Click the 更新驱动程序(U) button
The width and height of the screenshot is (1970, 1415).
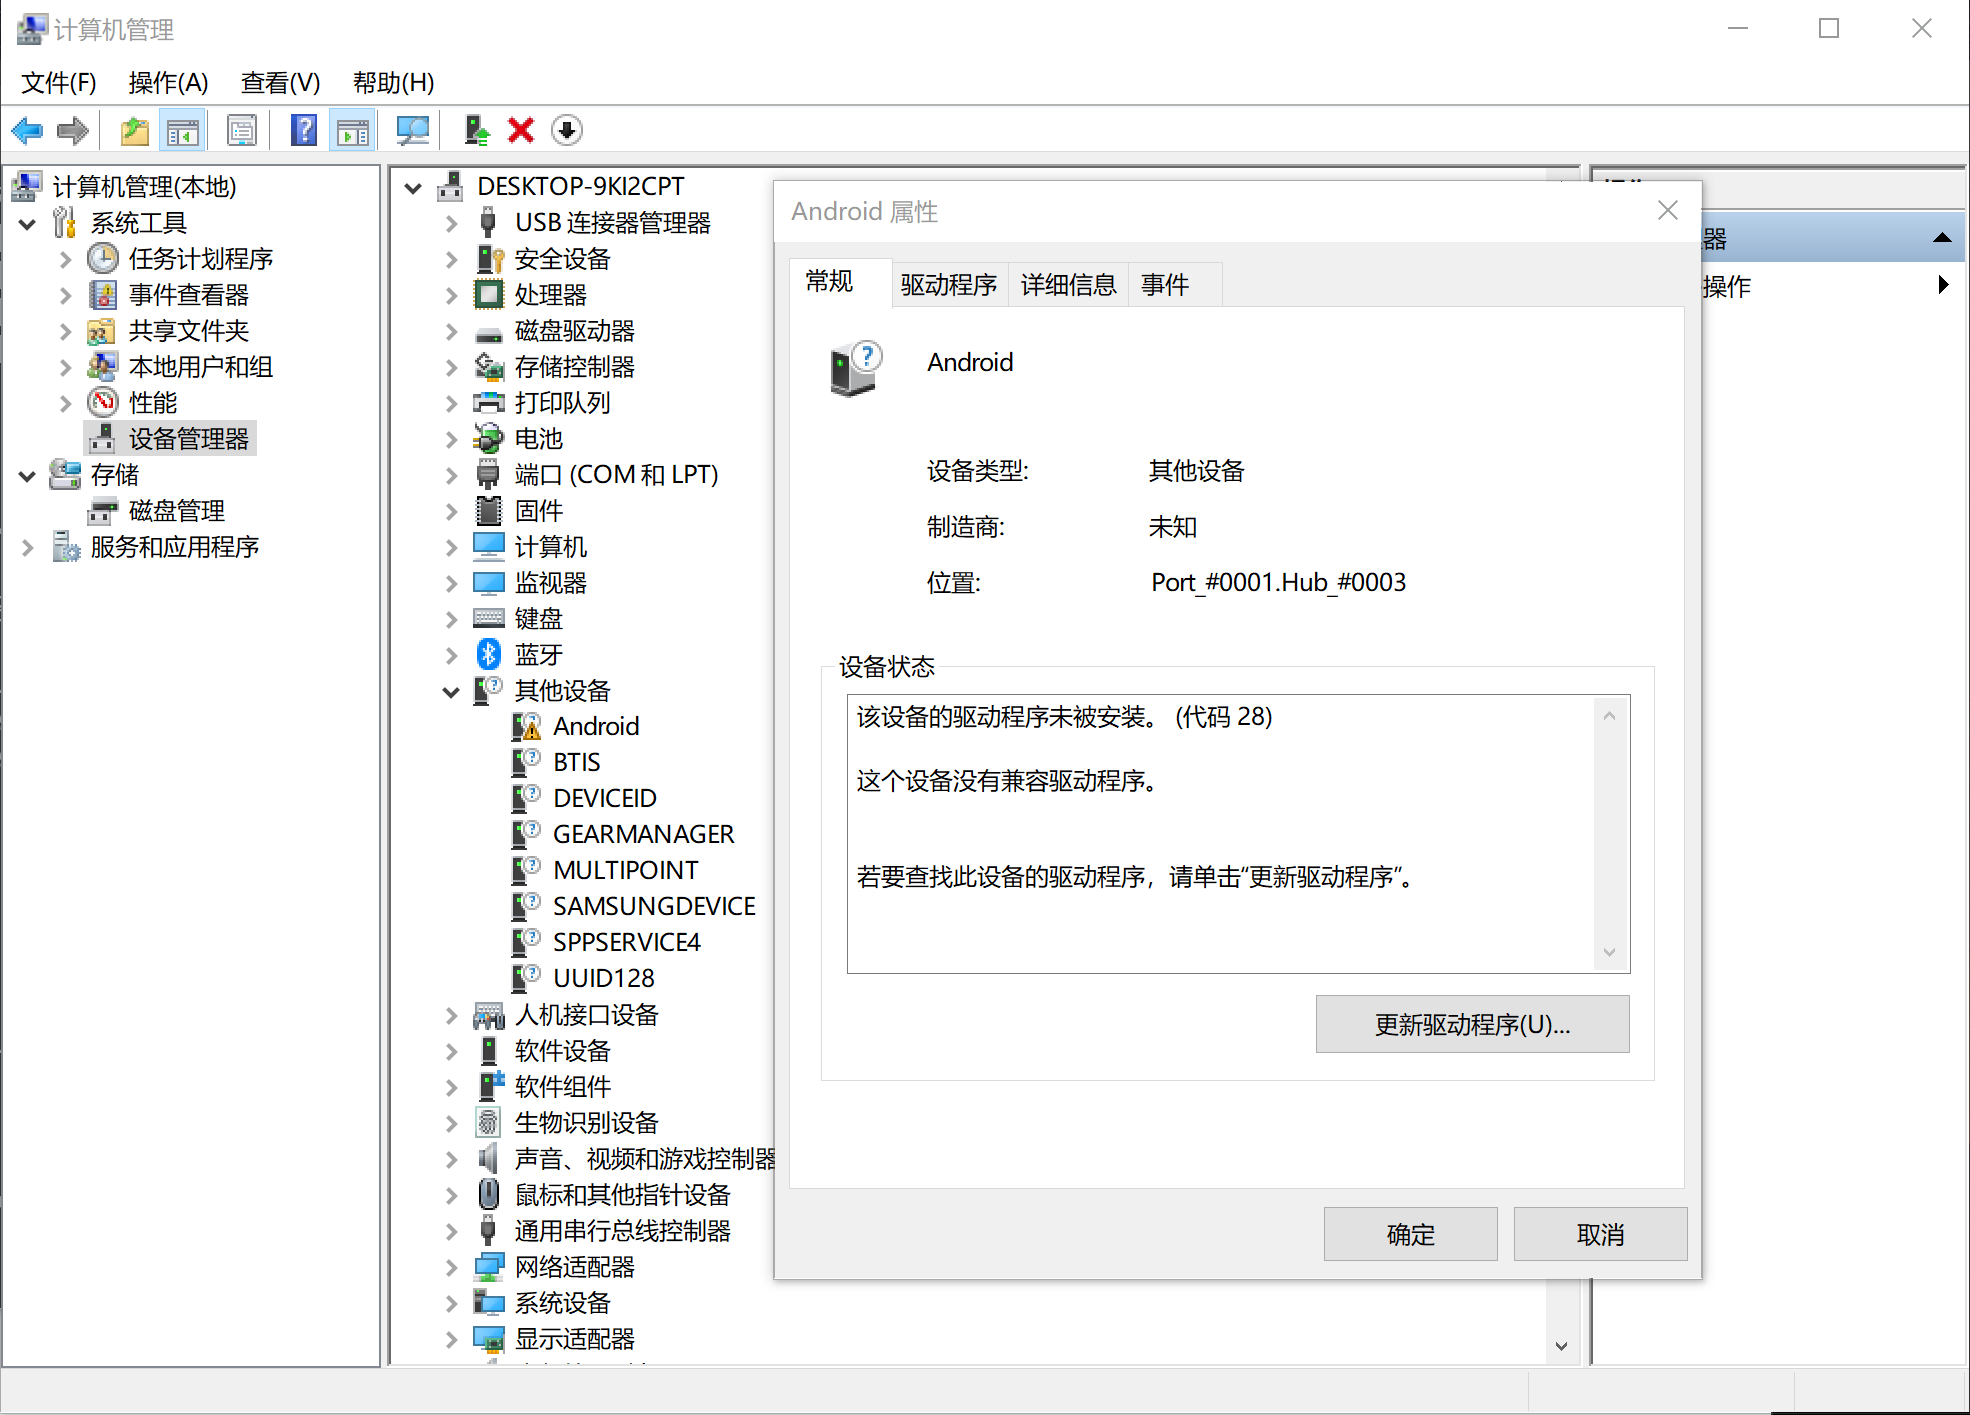click(x=1471, y=1024)
